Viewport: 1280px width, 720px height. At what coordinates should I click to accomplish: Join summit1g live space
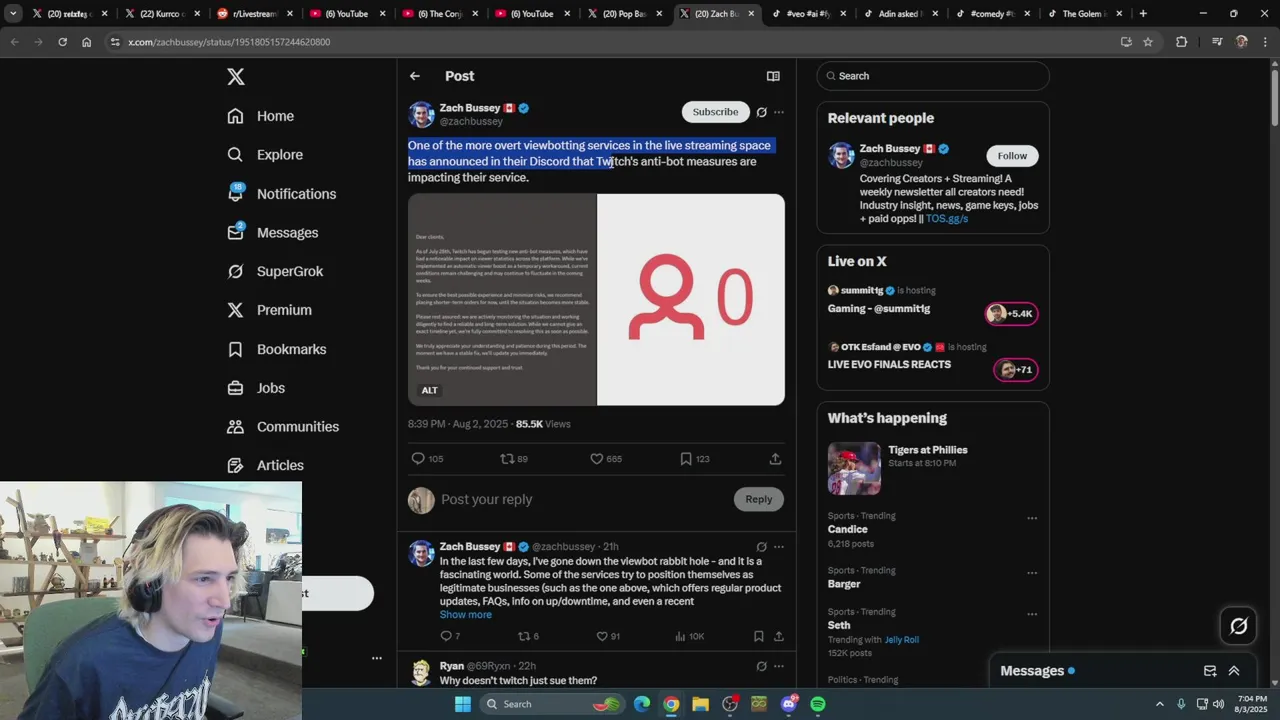click(x=933, y=301)
